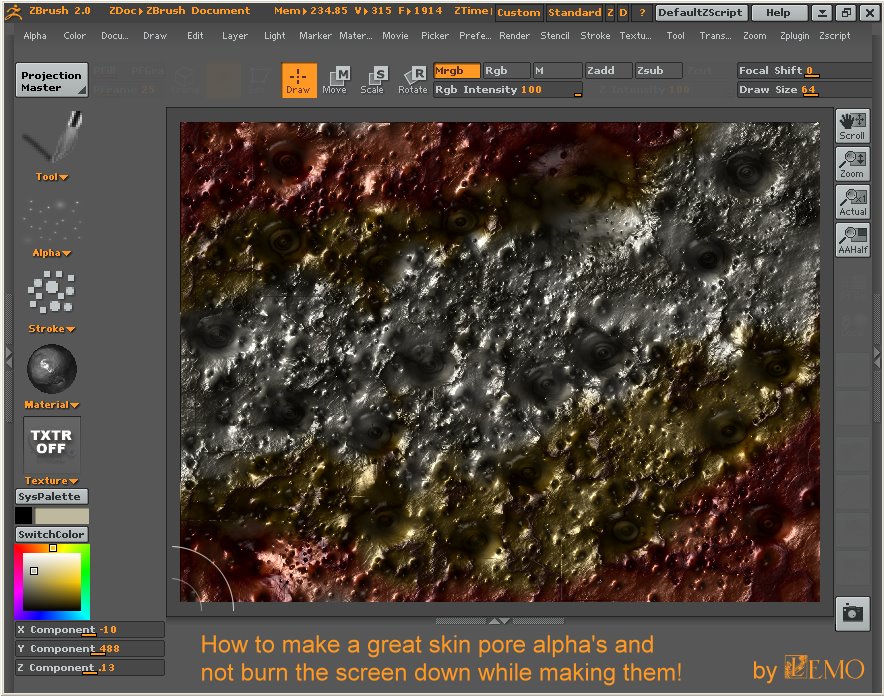
Task: Activate the Move tool icon
Action: pyautogui.click(x=335, y=80)
